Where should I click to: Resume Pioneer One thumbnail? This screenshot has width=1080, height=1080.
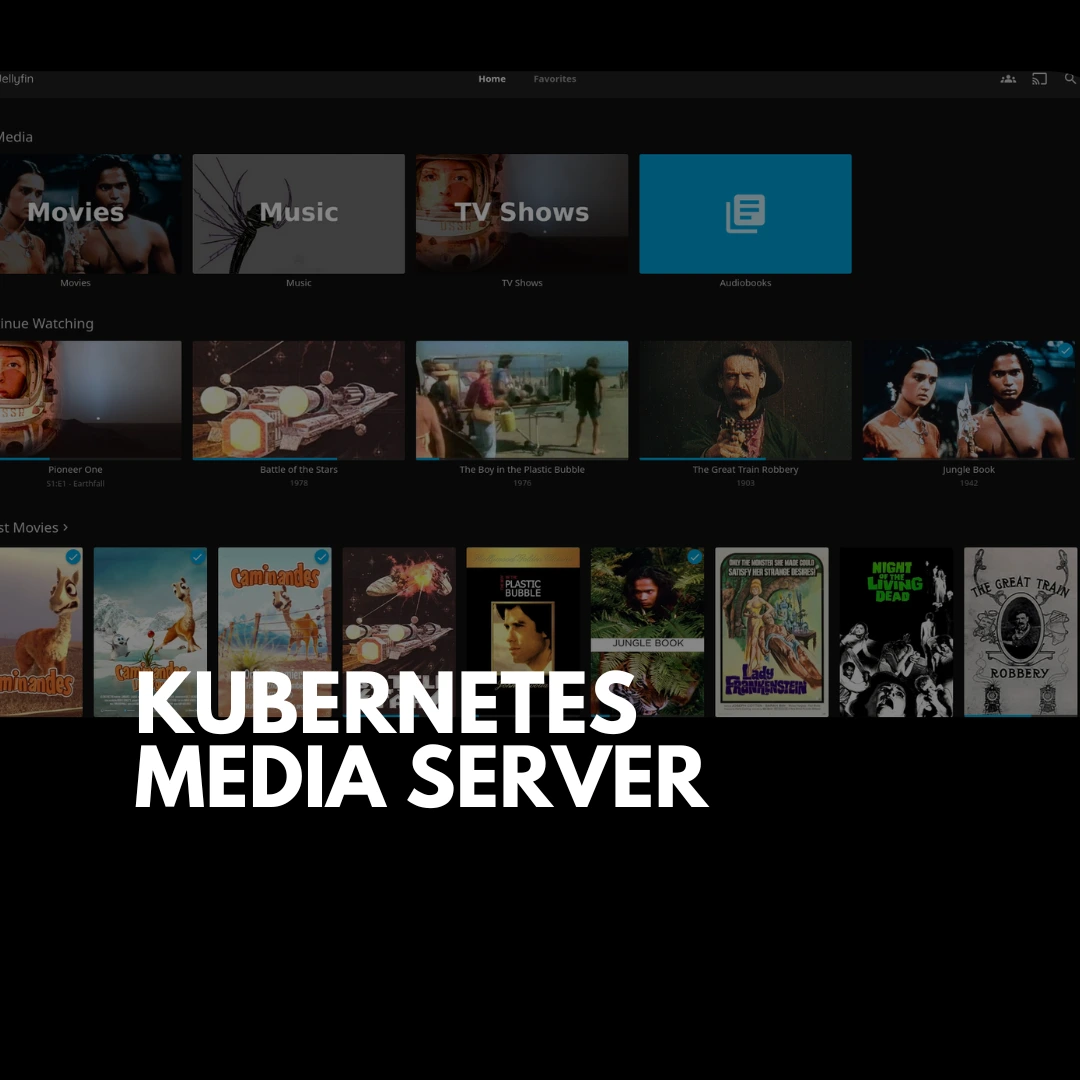tap(90, 399)
